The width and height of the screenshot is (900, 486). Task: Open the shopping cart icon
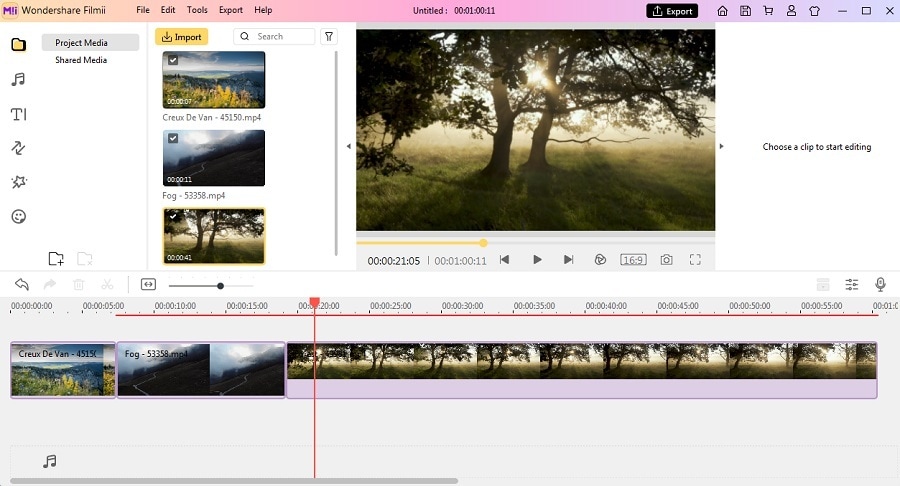768,11
